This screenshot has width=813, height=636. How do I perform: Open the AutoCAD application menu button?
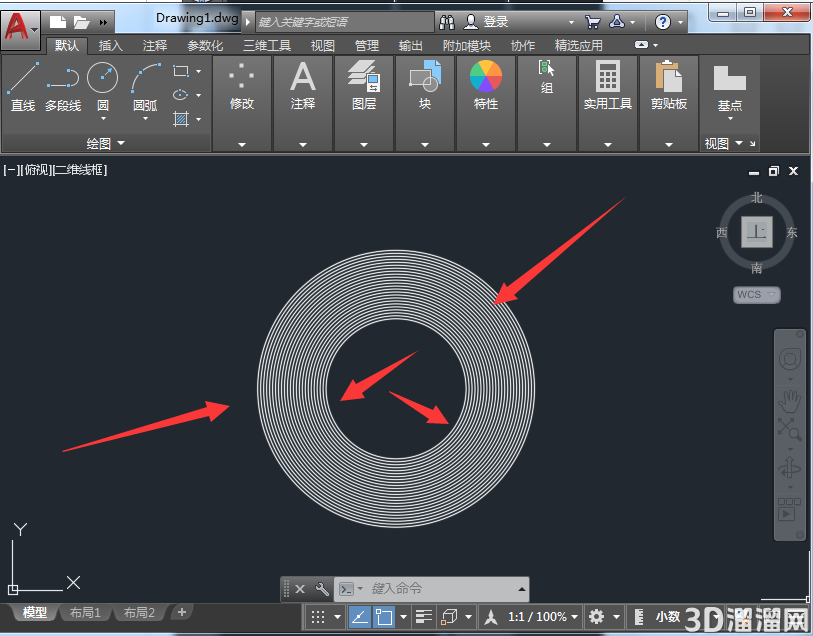[20, 29]
